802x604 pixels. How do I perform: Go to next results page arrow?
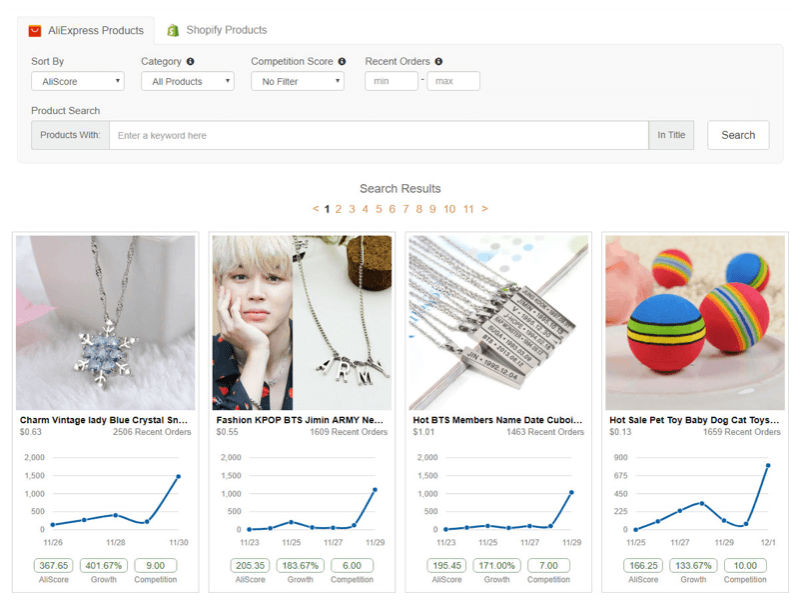485,209
